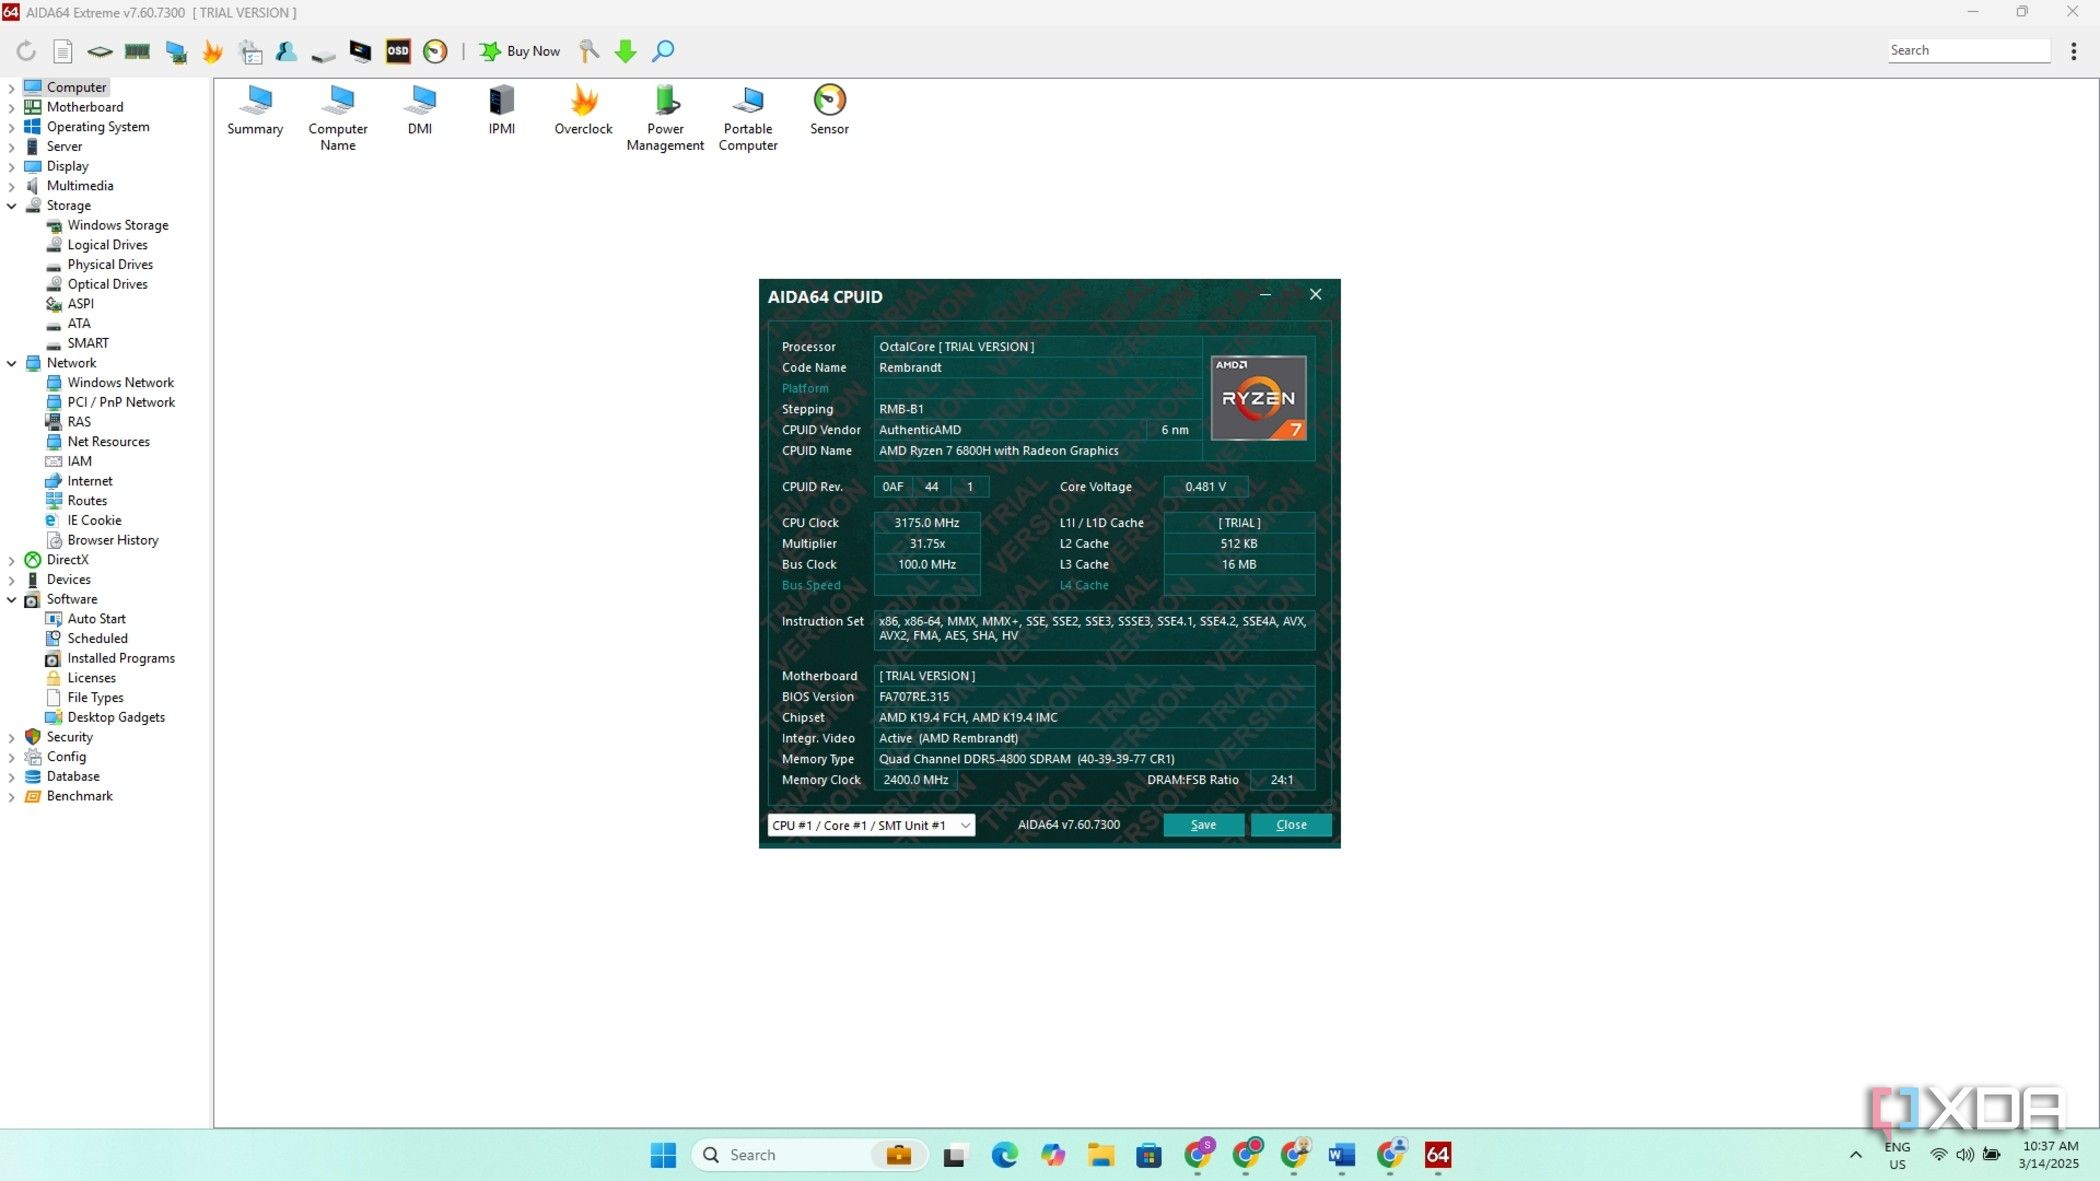Image resolution: width=2100 pixels, height=1181 pixels.
Task: Click the Buy Now toolbar button
Action: click(x=520, y=51)
